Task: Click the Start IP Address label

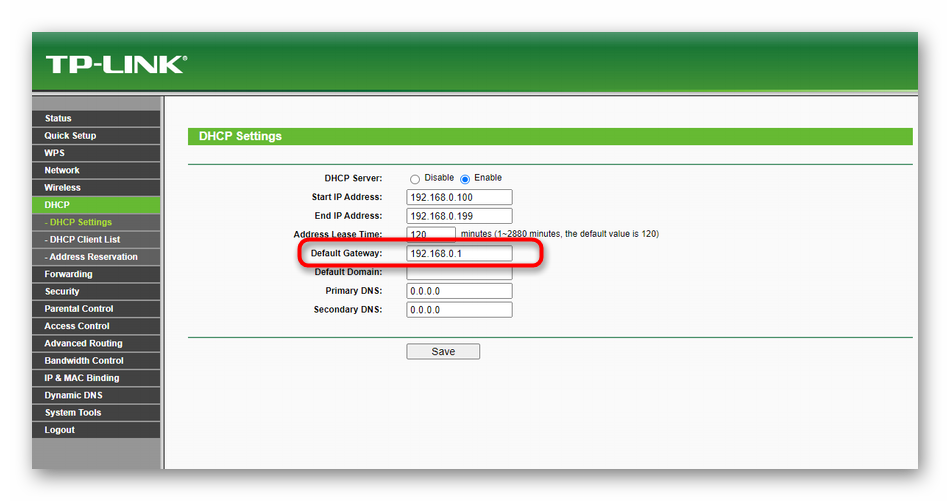Action: click(x=347, y=197)
